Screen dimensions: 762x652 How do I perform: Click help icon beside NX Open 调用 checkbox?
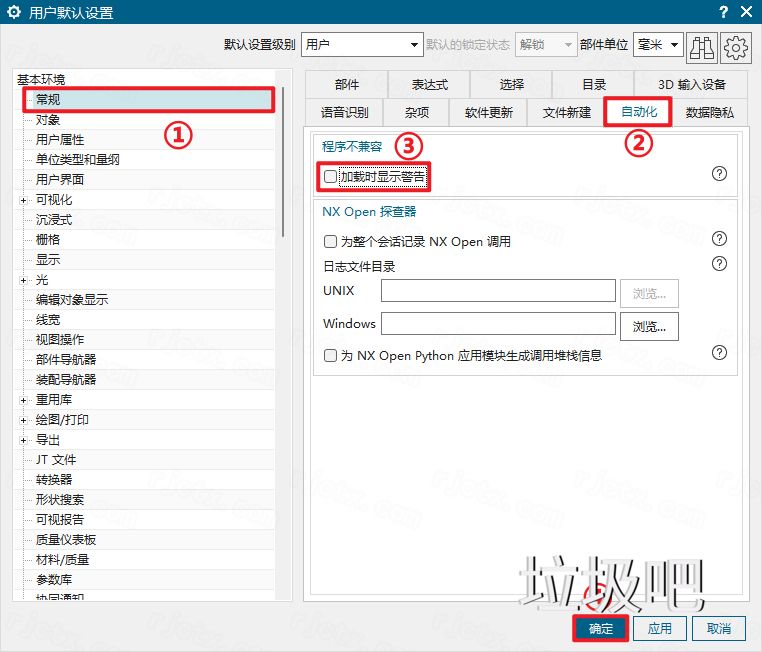[x=719, y=239]
